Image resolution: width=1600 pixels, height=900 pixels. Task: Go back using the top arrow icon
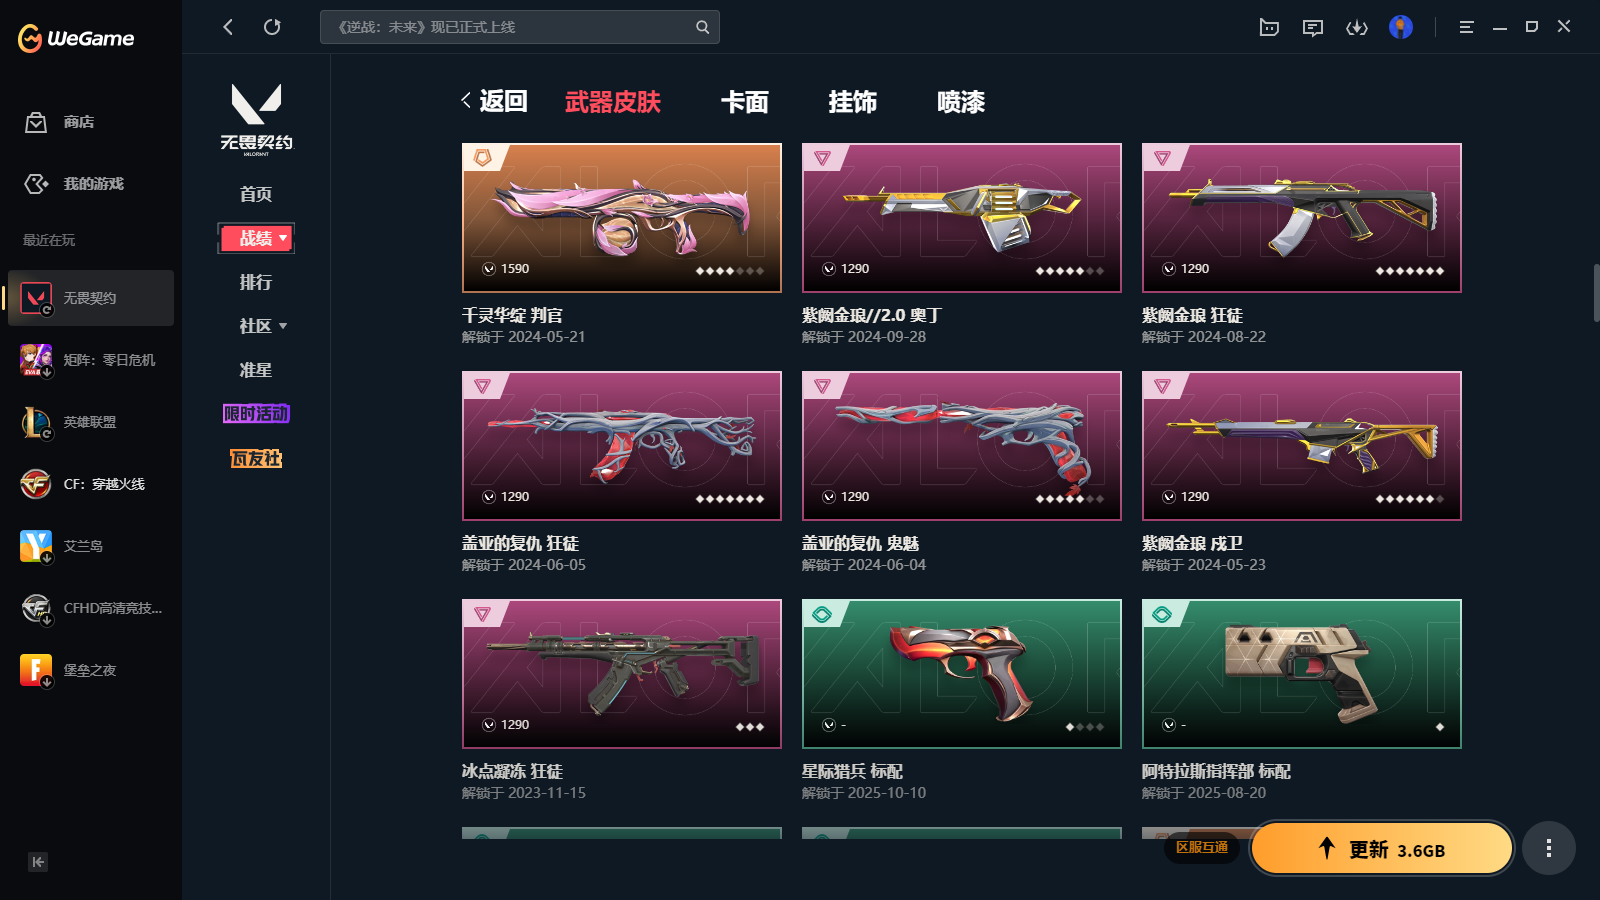click(x=228, y=27)
